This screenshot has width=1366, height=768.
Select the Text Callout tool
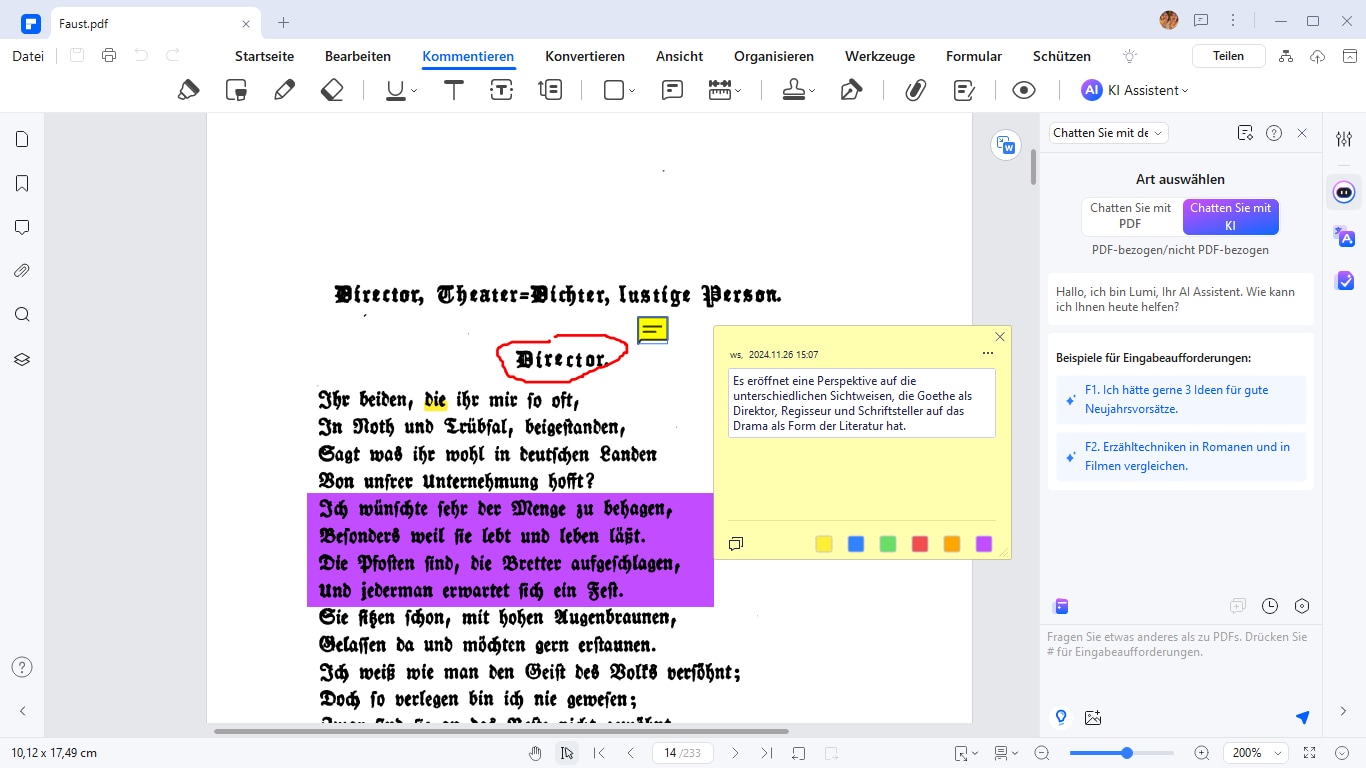[550, 90]
